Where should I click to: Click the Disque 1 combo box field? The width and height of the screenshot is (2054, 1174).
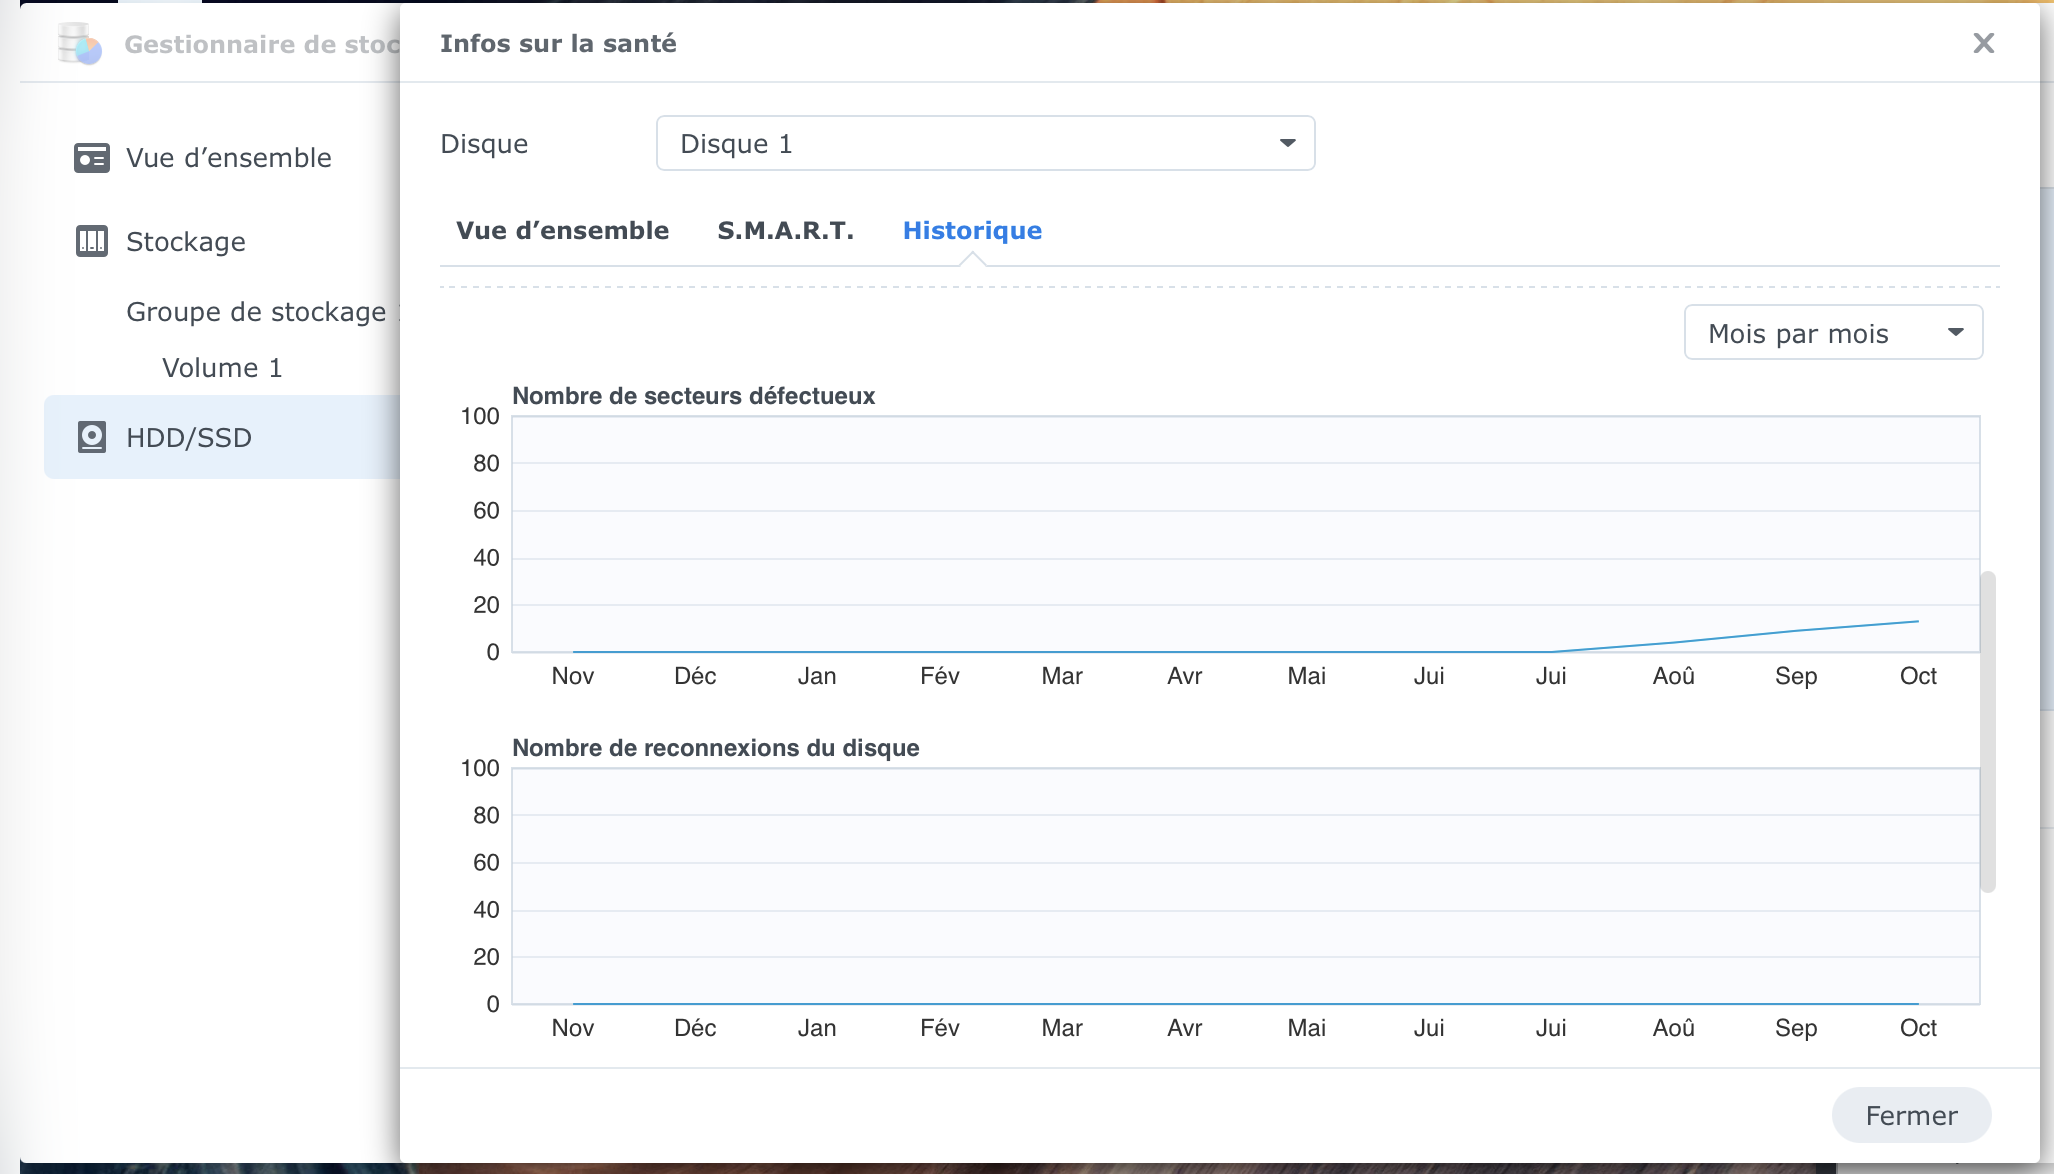point(960,143)
